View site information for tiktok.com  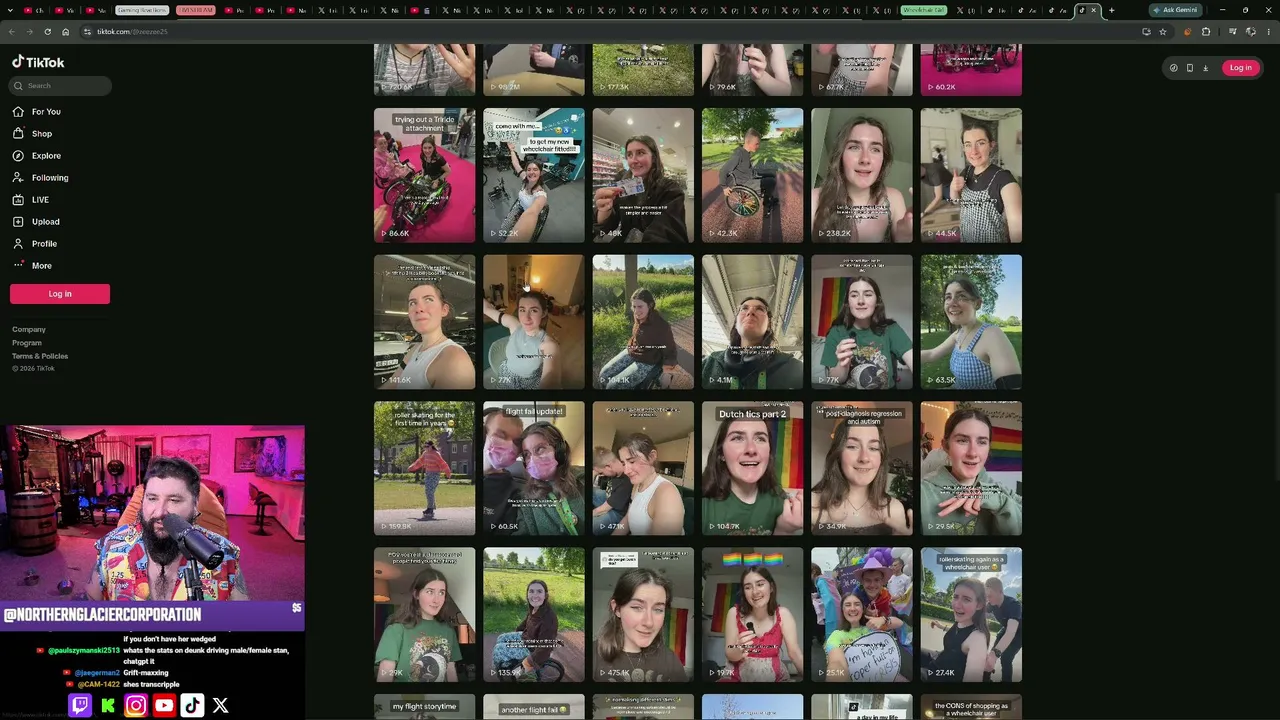pos(87,32)
